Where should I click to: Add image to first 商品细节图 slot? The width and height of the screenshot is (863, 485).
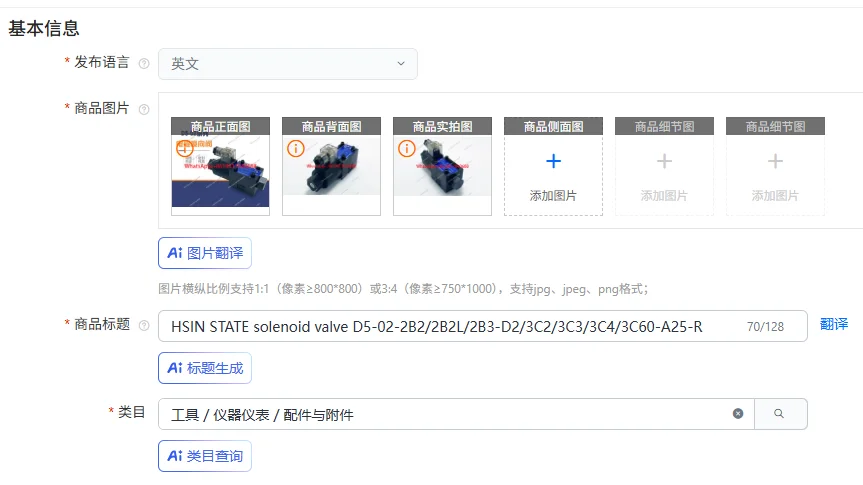664,166
